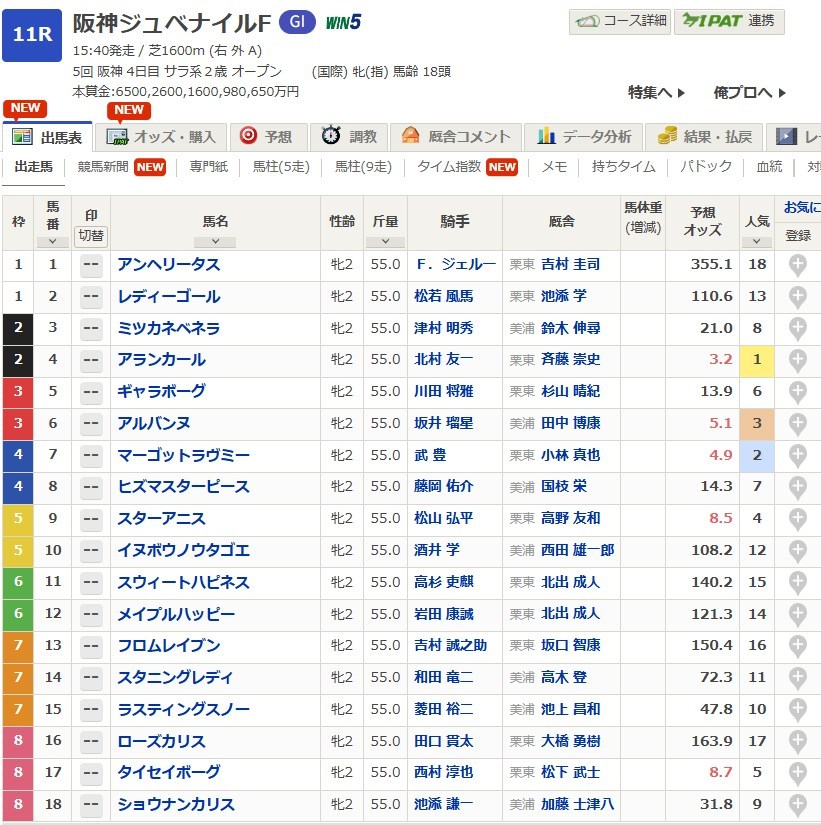Click the IPAT連携 button

pos(728,22)
